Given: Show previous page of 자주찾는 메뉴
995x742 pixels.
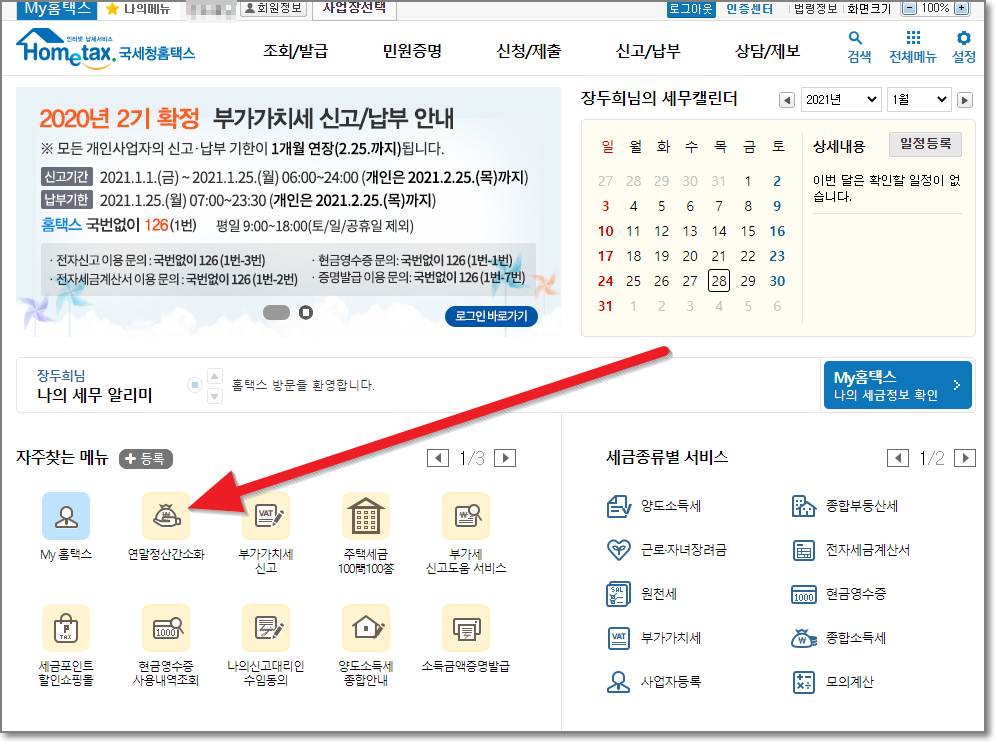Looking at the screenshot, I should coord(438,458).
